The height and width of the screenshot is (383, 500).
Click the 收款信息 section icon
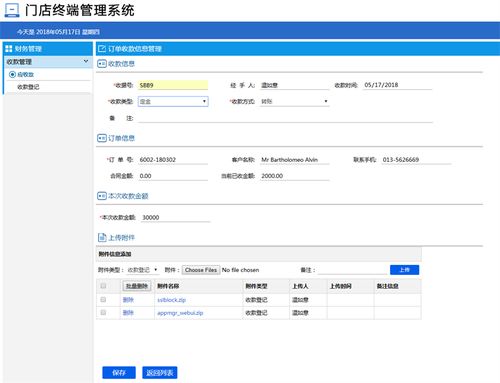tap(102, 64)
